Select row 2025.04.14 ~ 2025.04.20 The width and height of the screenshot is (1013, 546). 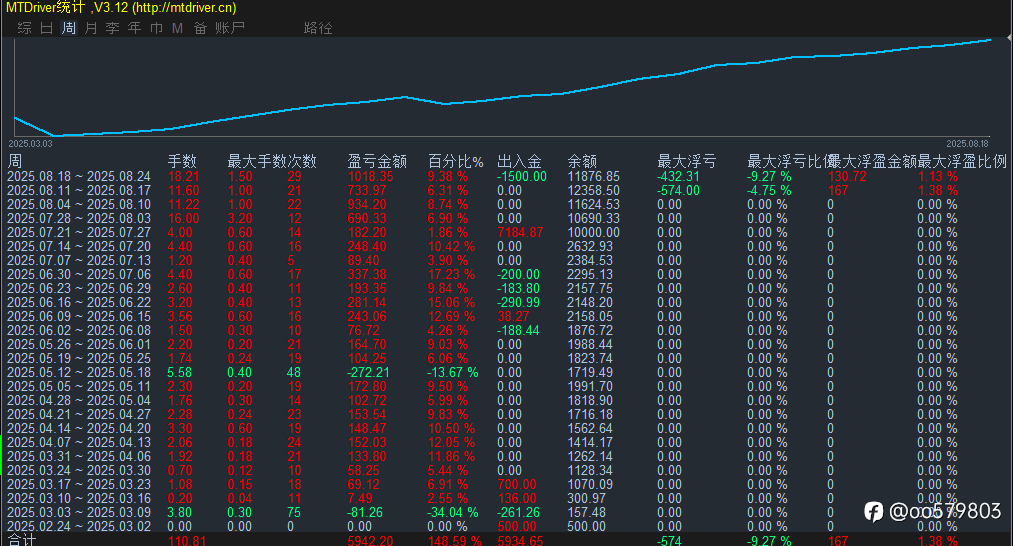[x=506, y=428]
